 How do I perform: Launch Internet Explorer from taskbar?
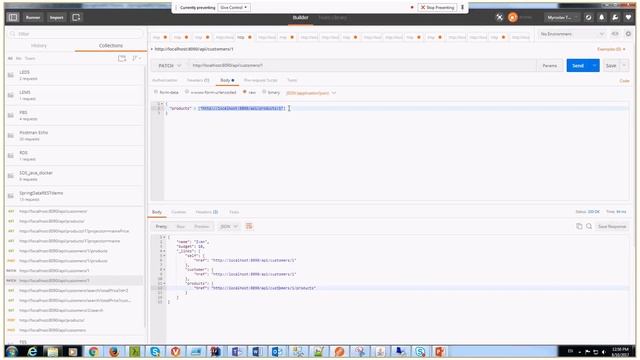(x=32, y=351)
